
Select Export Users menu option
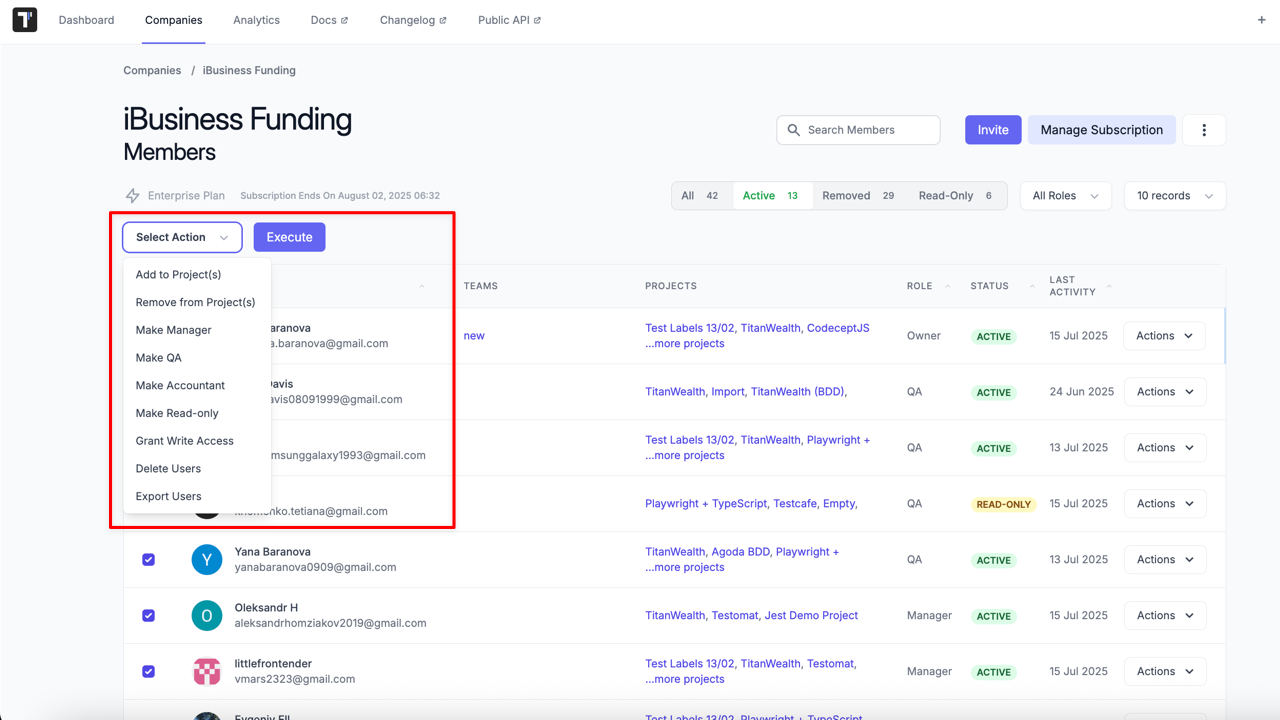169,496
